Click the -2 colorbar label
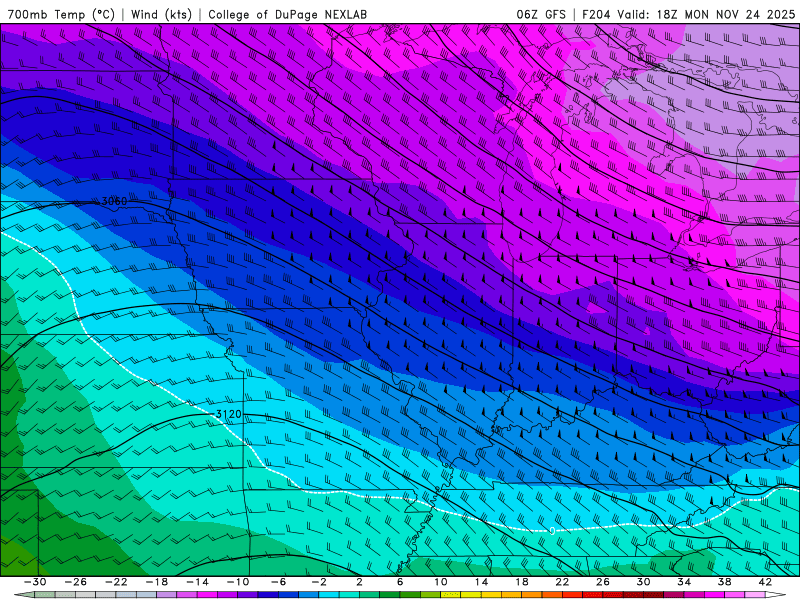Viewport: 800px width, 600px height. click(319, 582)
